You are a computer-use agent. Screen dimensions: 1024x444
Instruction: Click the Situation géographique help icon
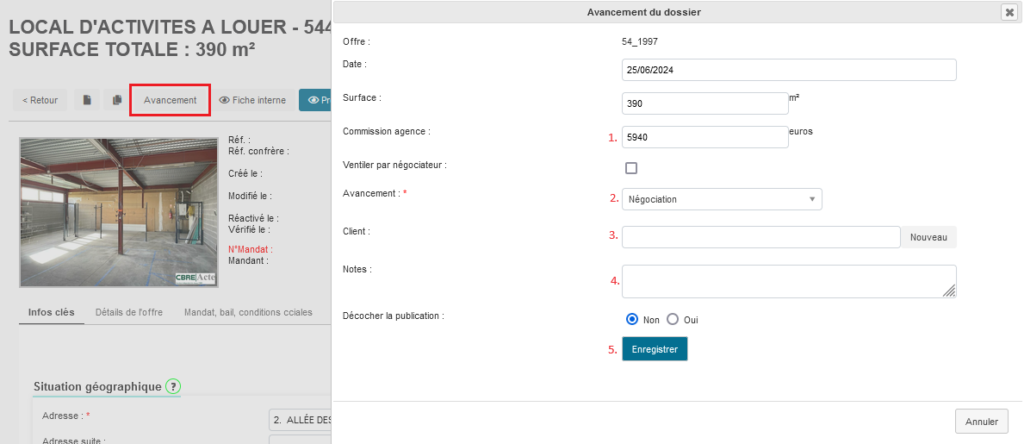[x=173, y=386]
